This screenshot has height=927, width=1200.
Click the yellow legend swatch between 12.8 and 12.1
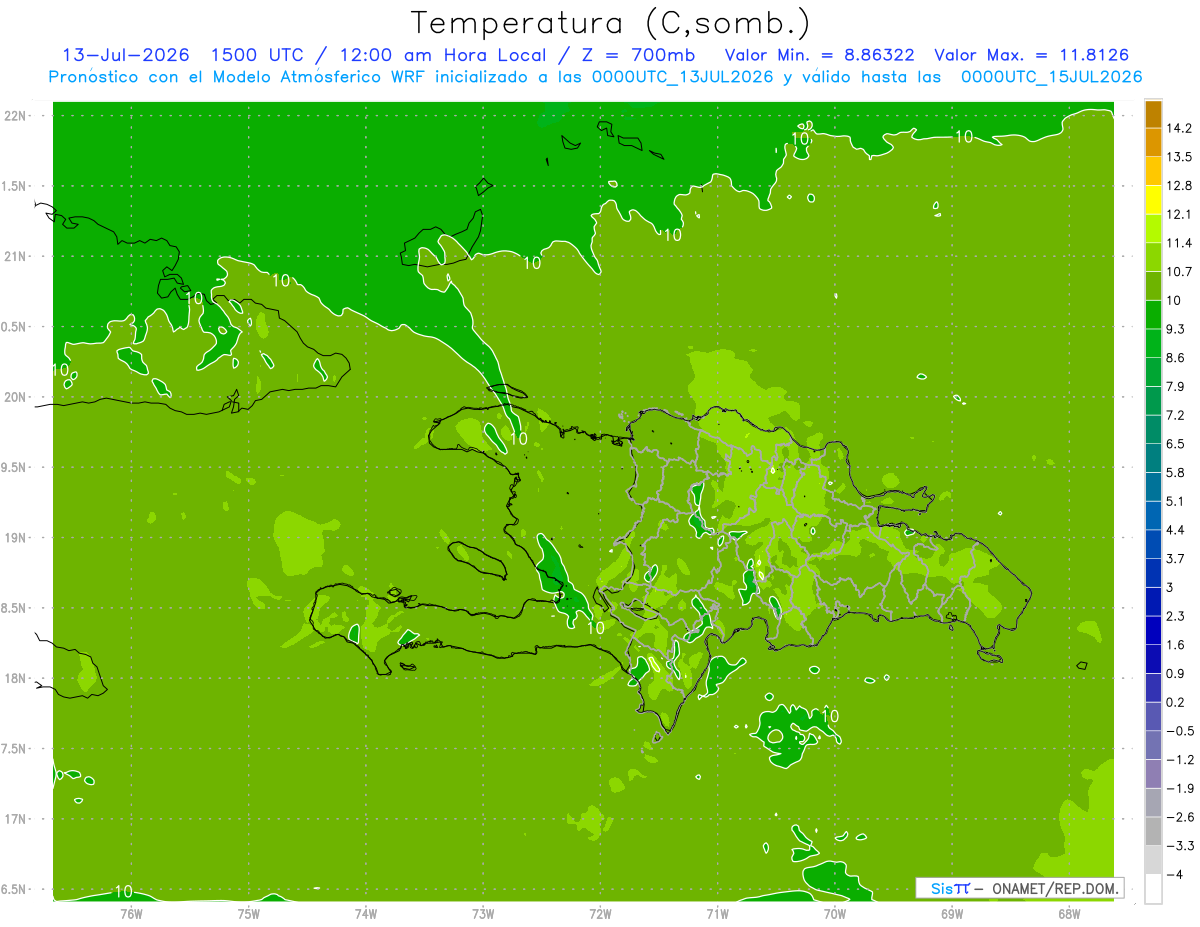(1153, 200)
